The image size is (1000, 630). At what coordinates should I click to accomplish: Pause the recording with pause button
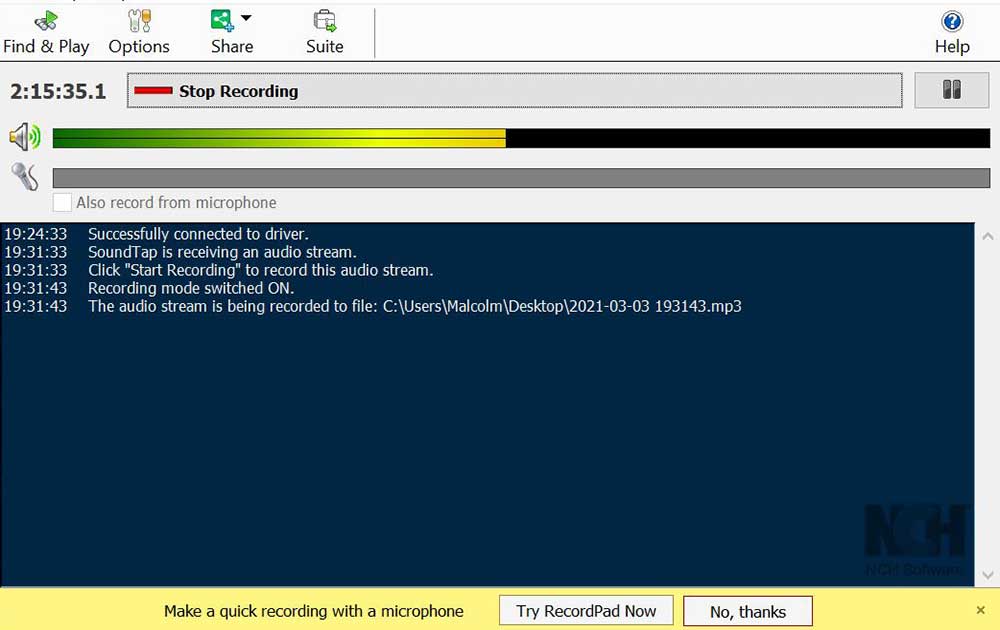[951, 90]
